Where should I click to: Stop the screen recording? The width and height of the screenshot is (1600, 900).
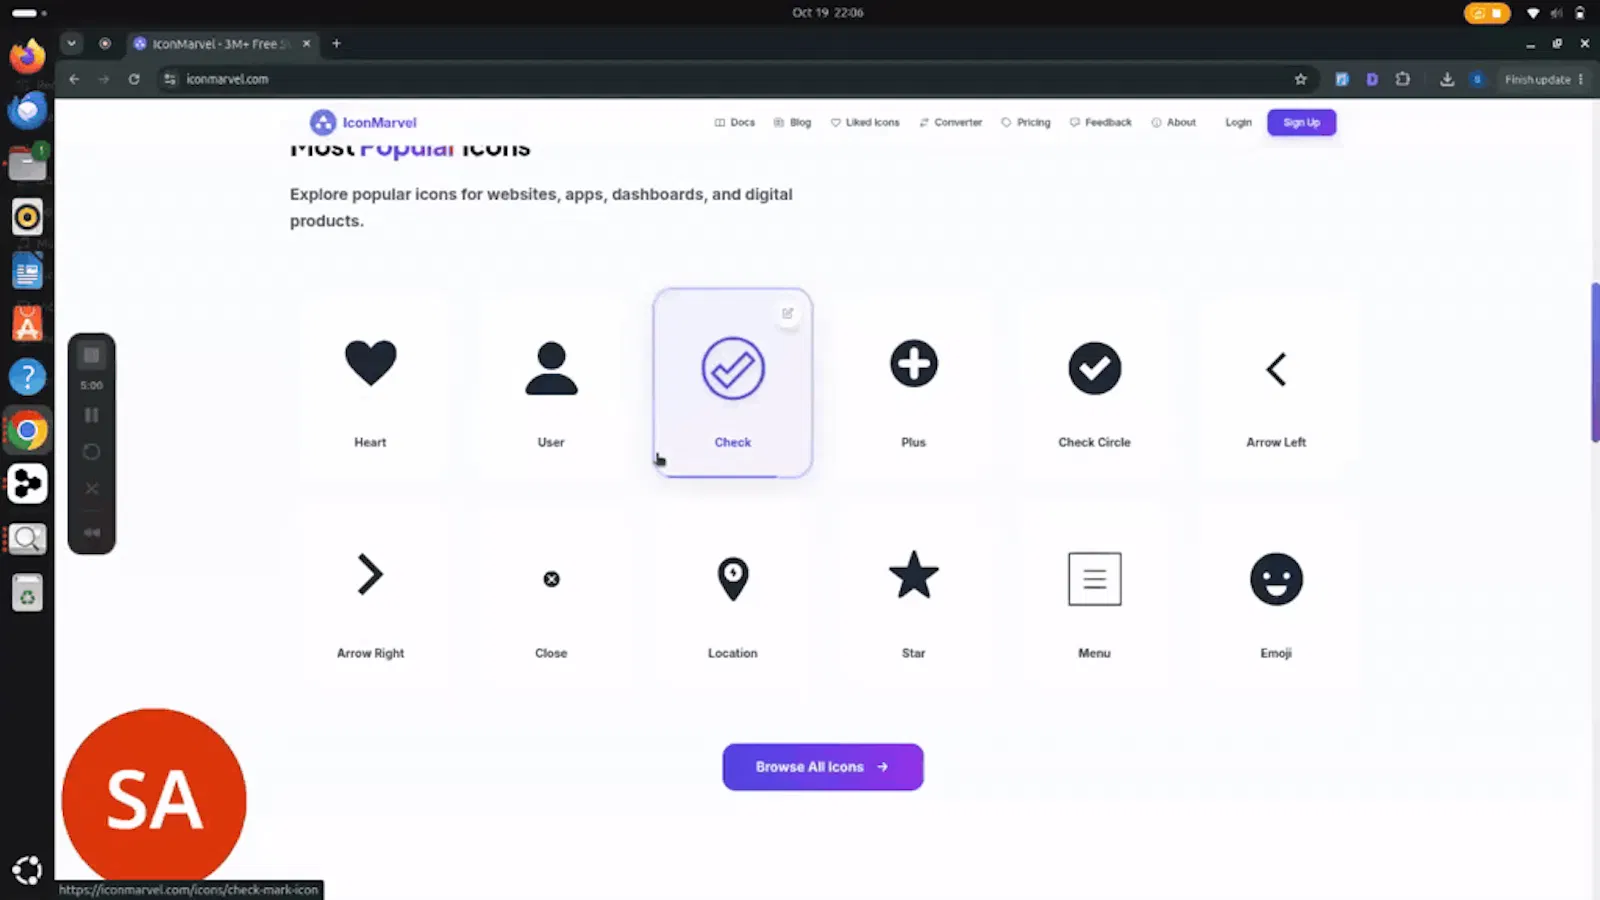tap(91, 355)
